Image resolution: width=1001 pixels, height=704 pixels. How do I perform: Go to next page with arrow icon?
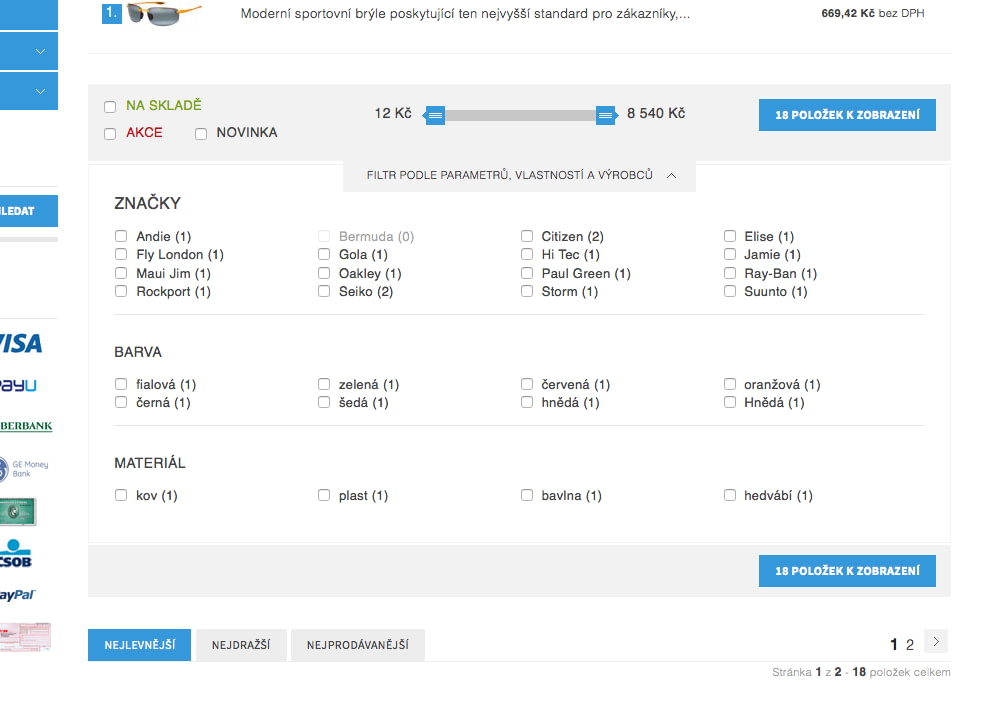click(x=936, y=641)
